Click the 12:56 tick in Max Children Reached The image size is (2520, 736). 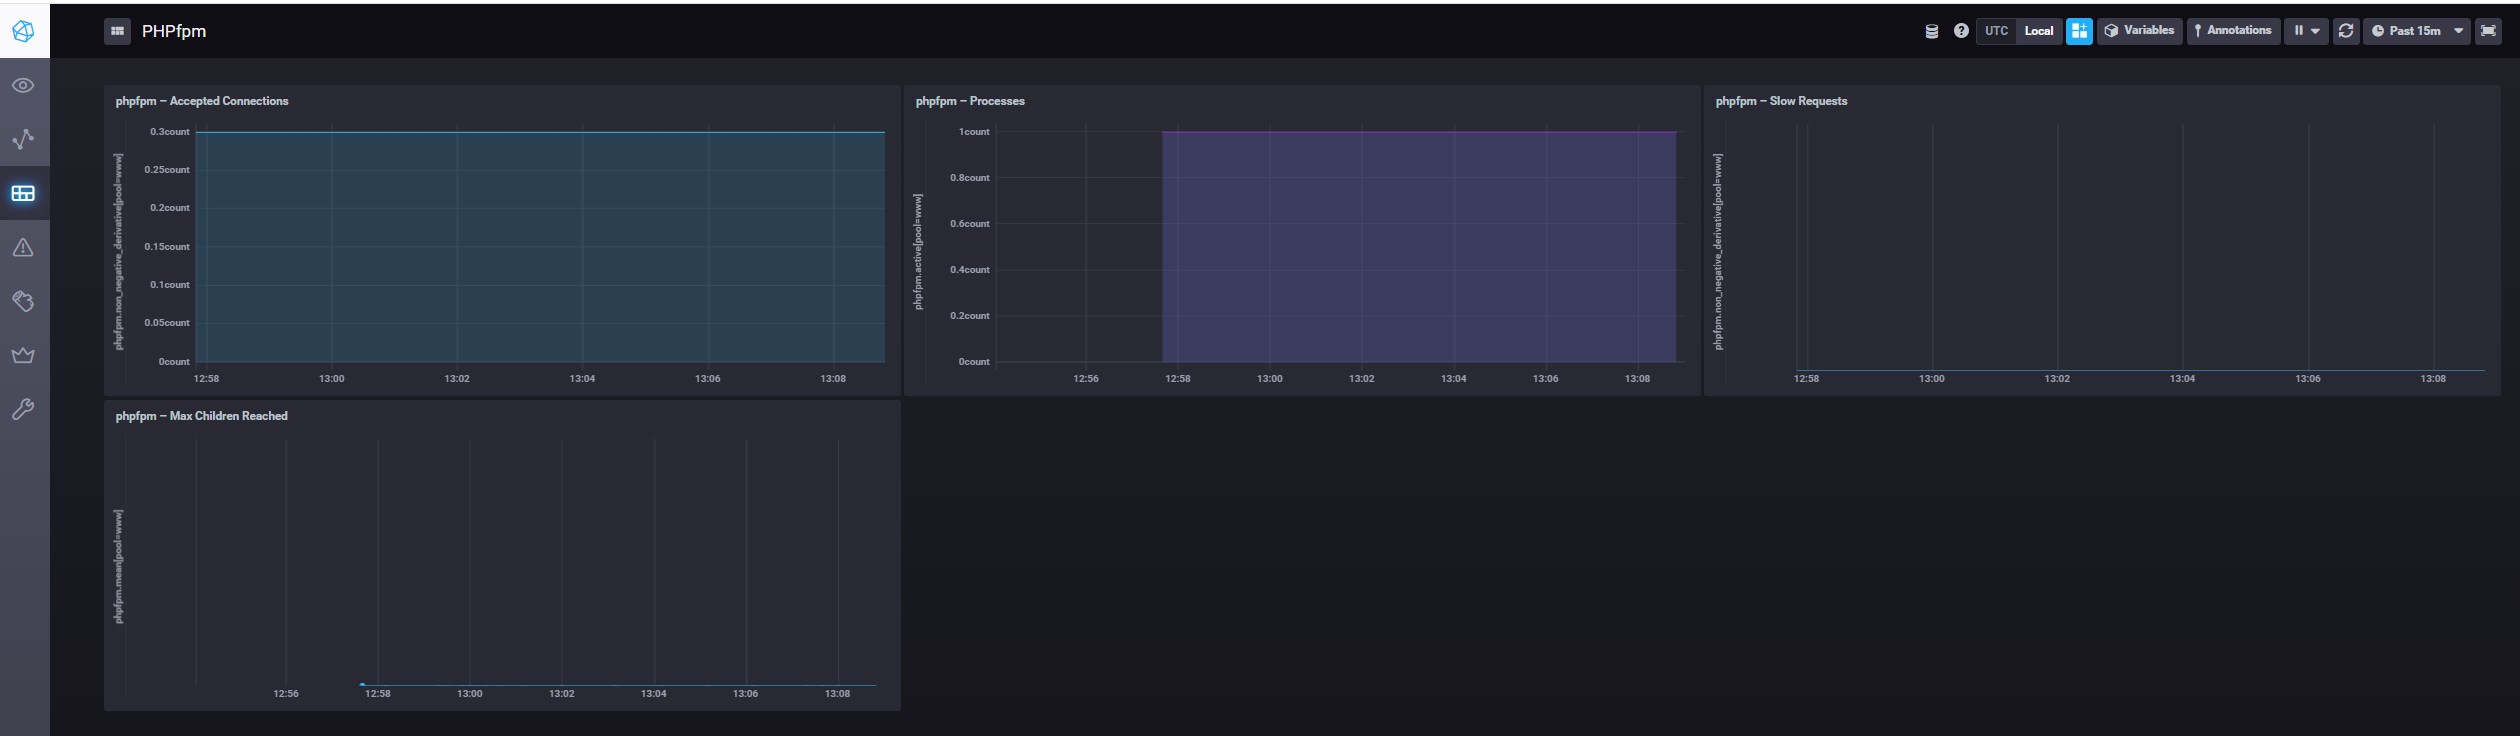286,694
